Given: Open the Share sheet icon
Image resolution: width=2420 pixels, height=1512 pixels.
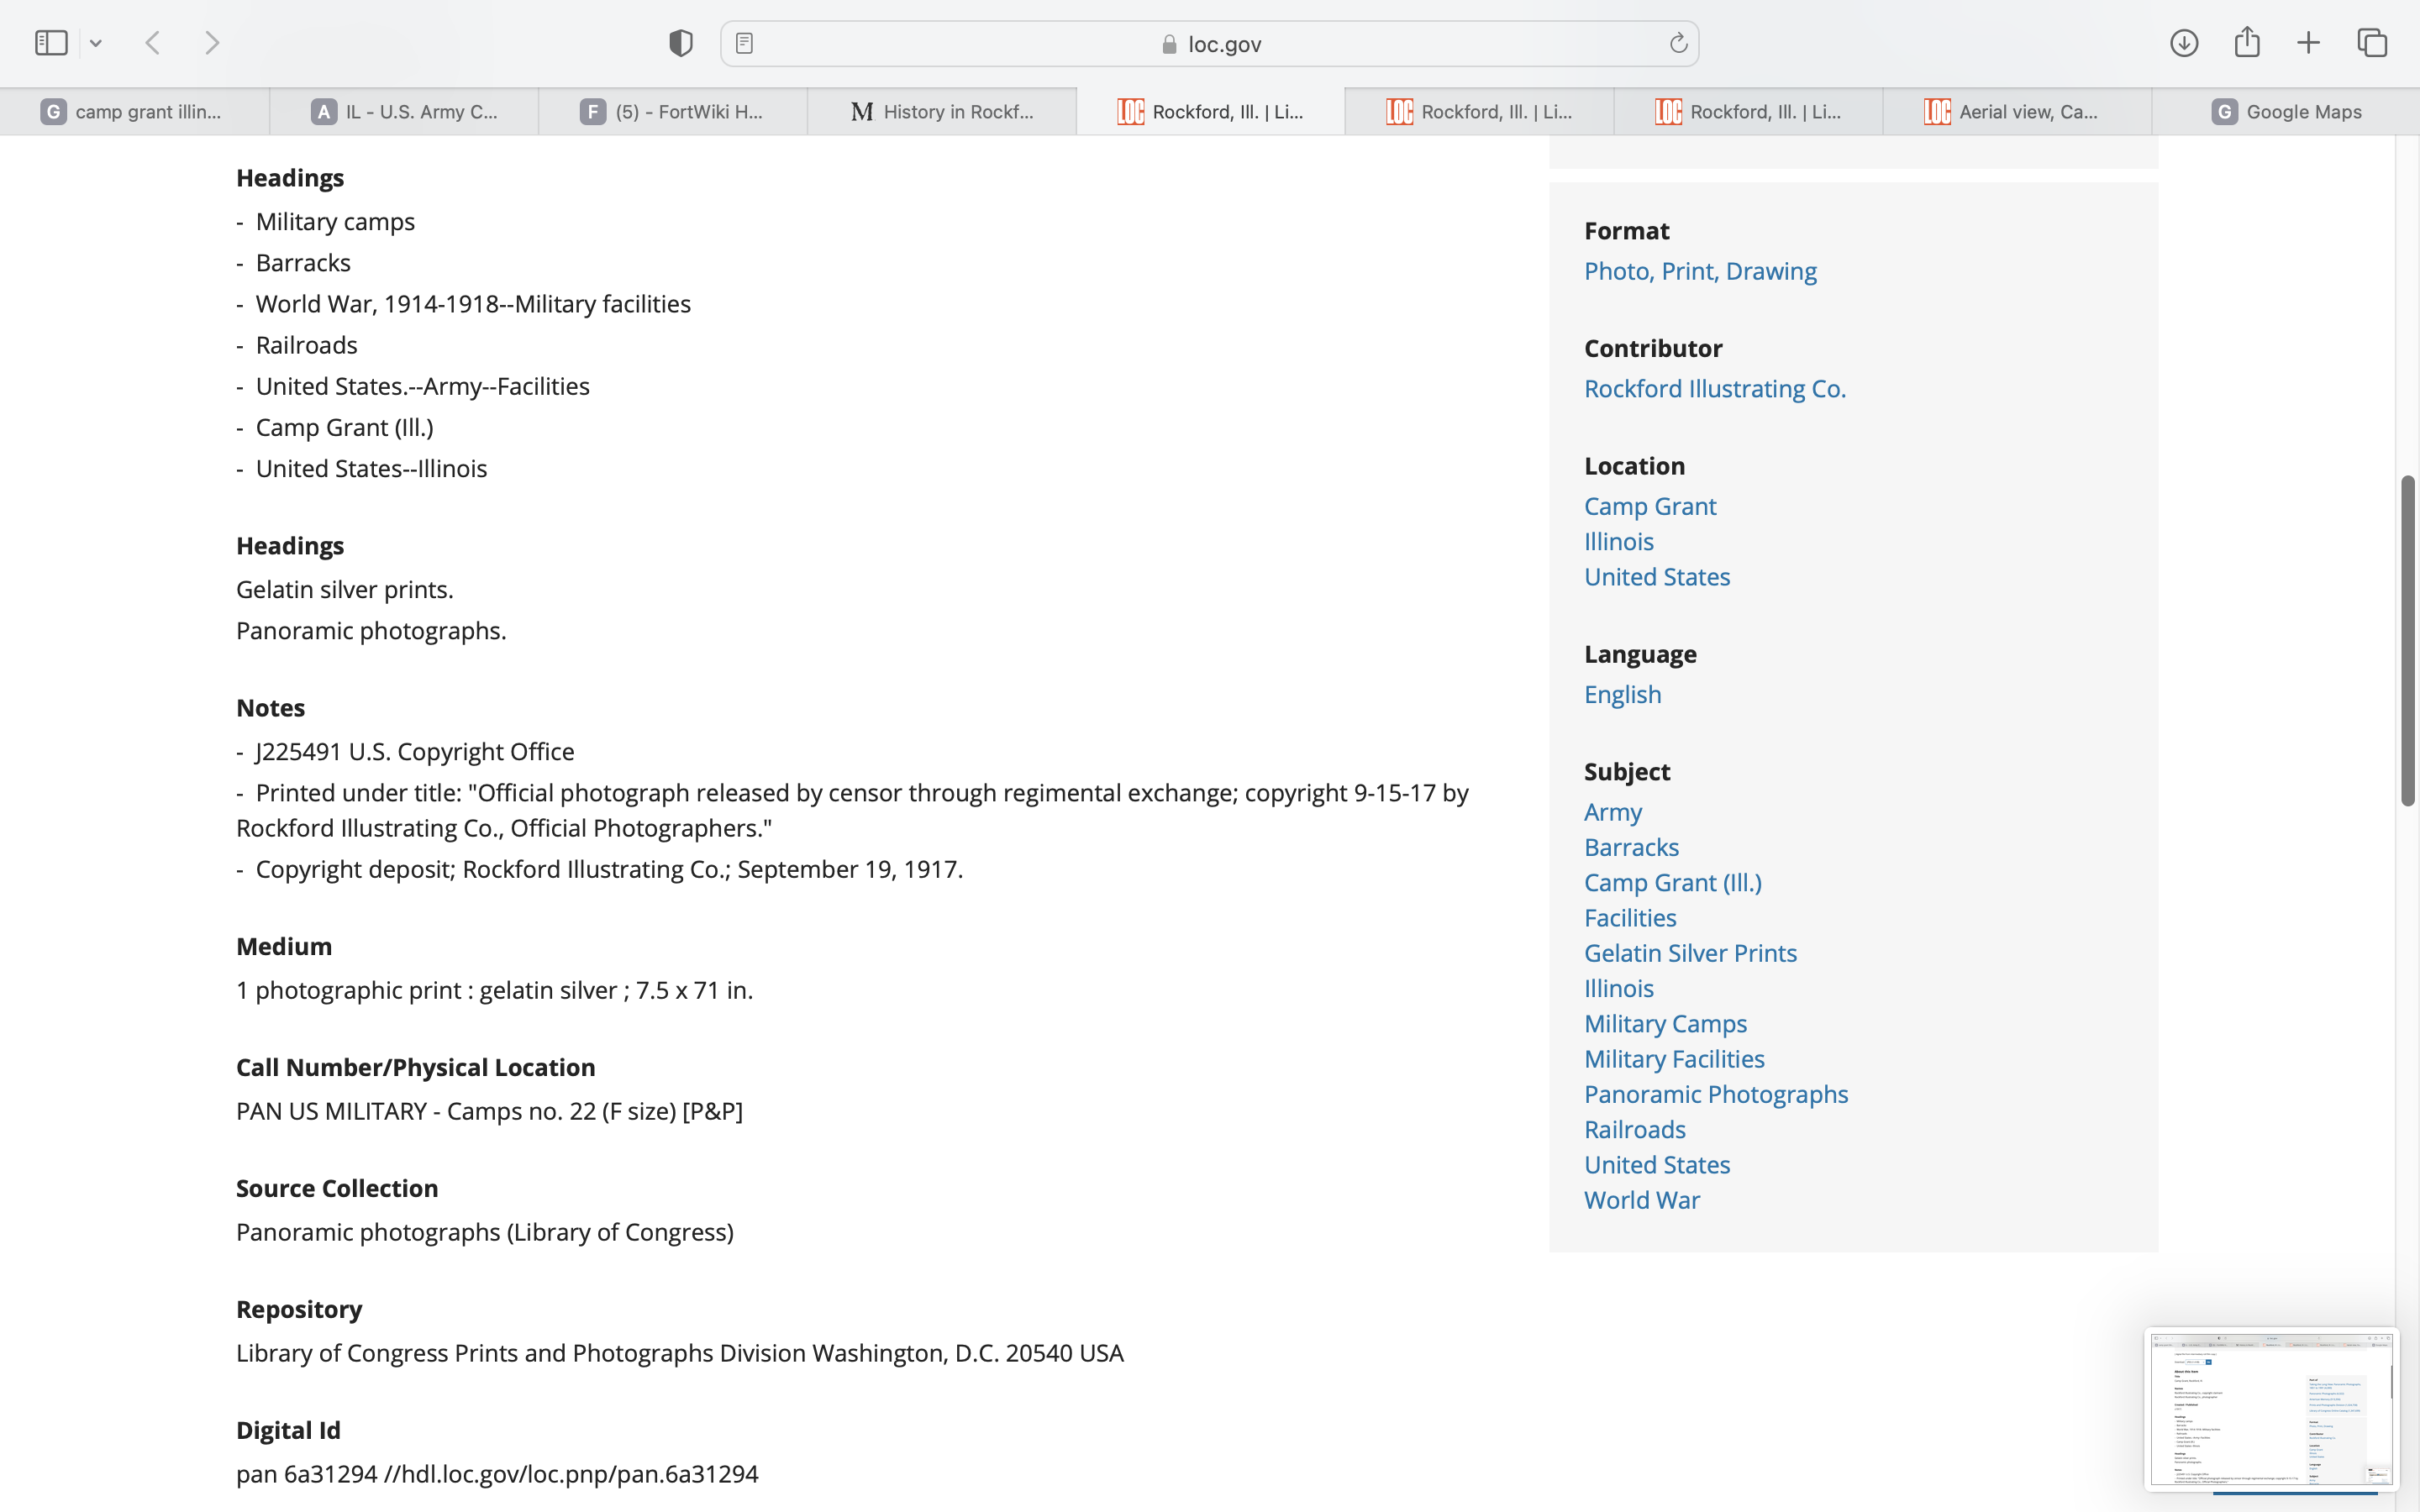Looking at the screenshot, I should click(2247, 42).
